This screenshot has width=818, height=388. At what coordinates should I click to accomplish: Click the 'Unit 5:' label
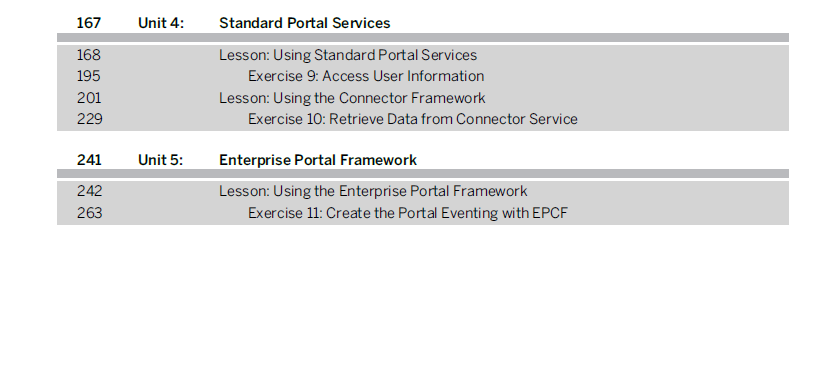(161, 160)
